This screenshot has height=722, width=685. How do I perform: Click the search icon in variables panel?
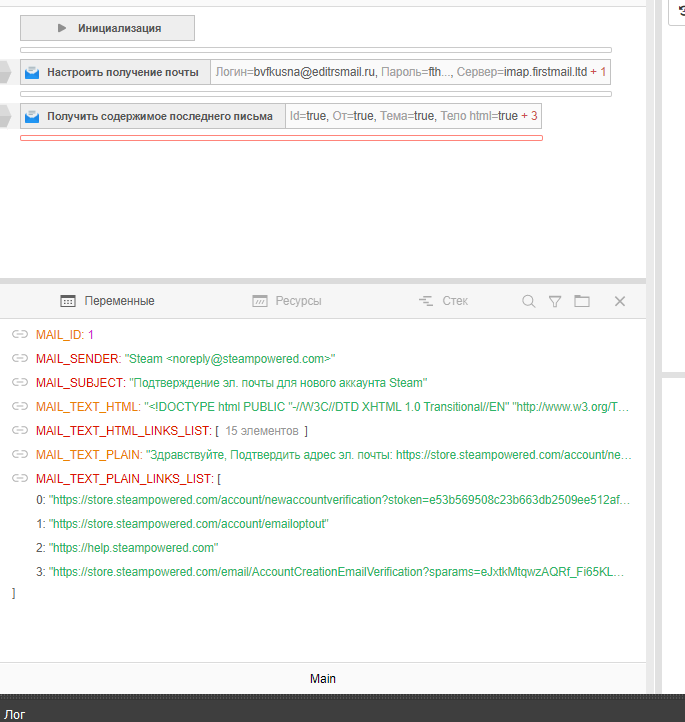point(529,301)
